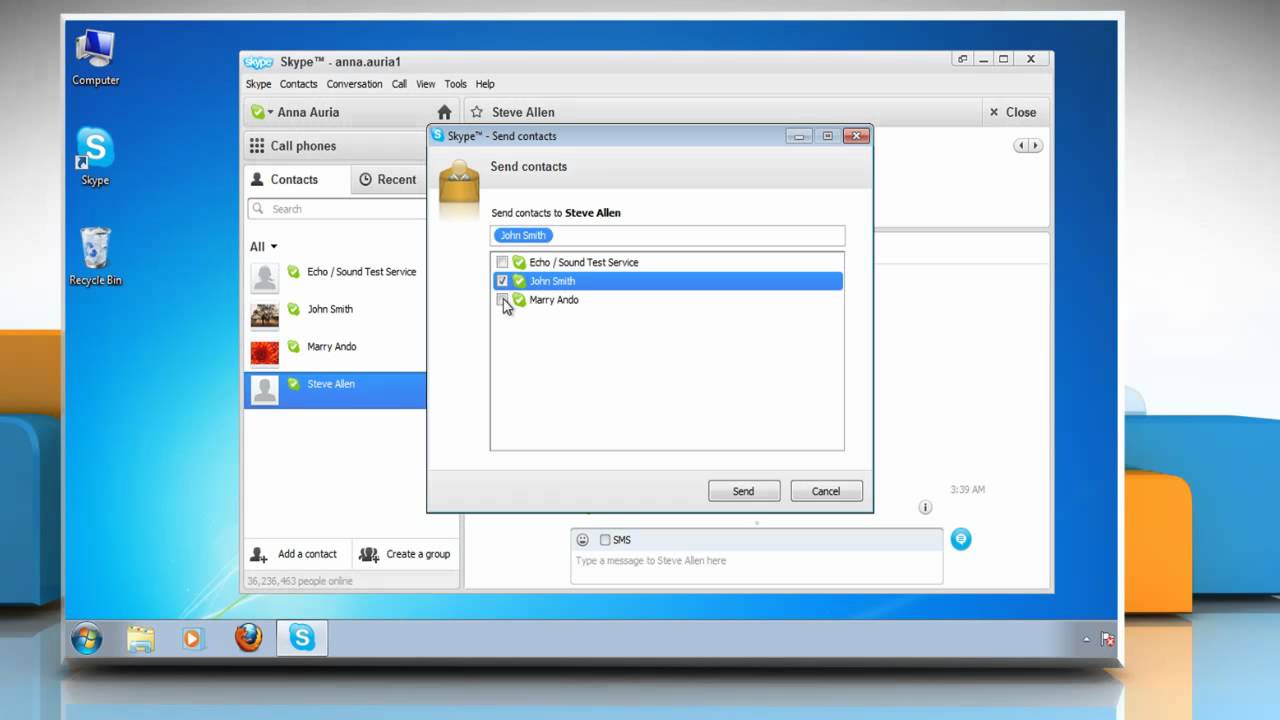Click the Create a group icon
The height and width of the screenshot is (720, 1280).
tap(369, 554)
